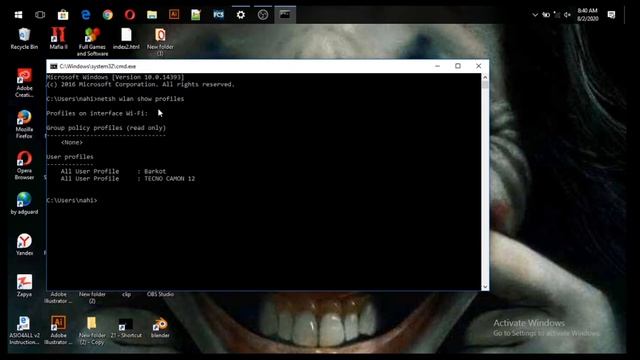
Task: Open the Action Center notifications icon
Action: 611,15
